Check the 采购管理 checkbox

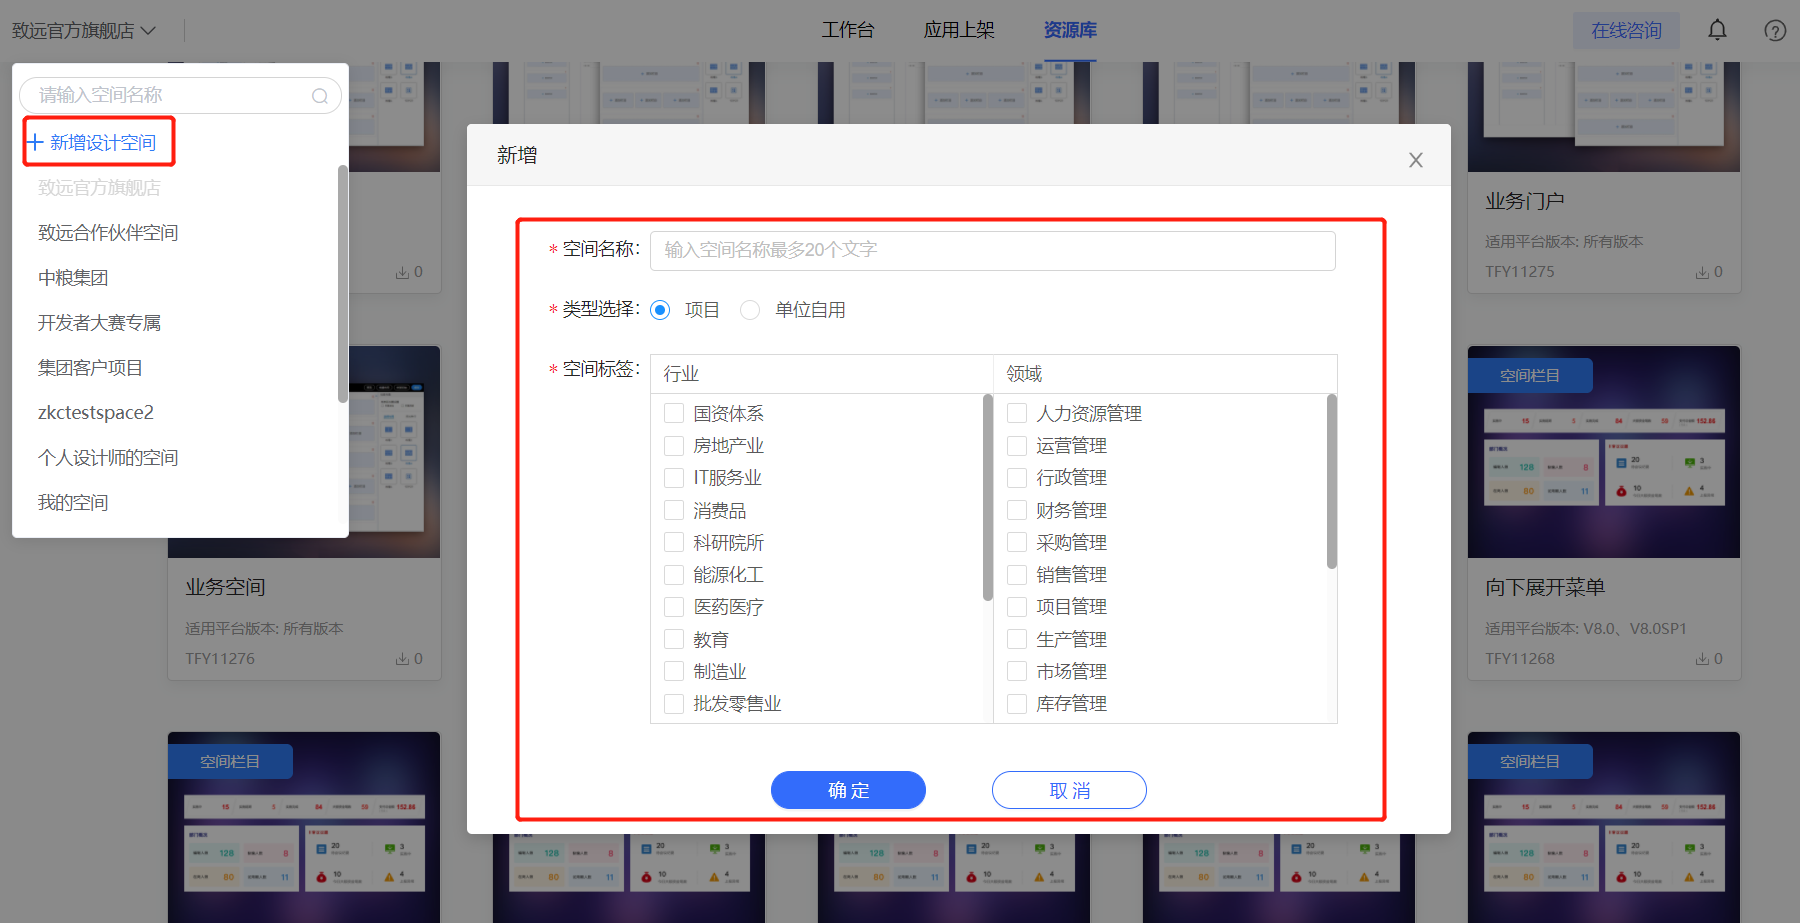point(1017,542)
